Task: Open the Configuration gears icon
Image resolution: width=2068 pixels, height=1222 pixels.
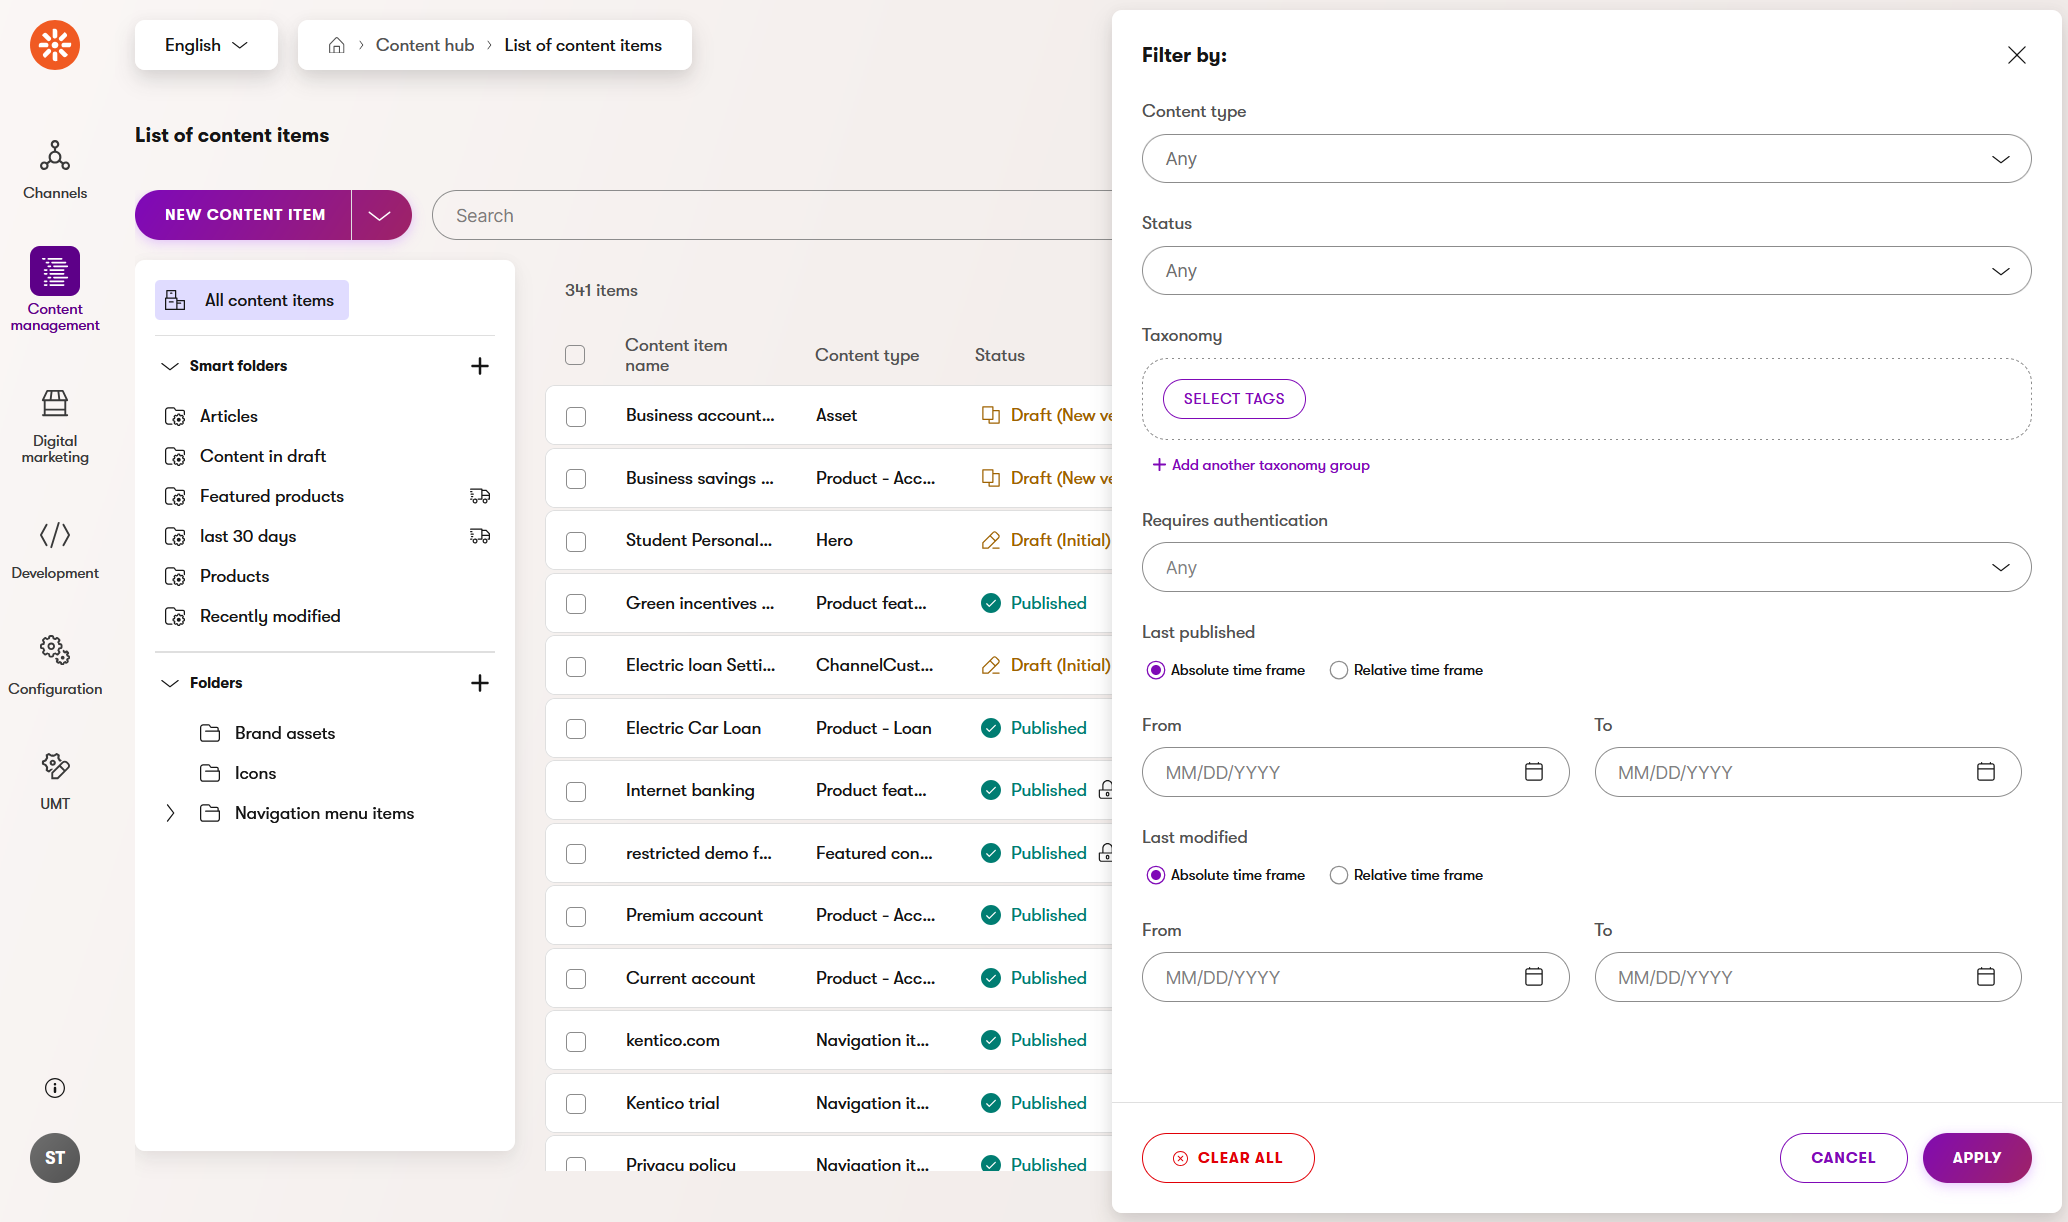Action: (55, 650)
